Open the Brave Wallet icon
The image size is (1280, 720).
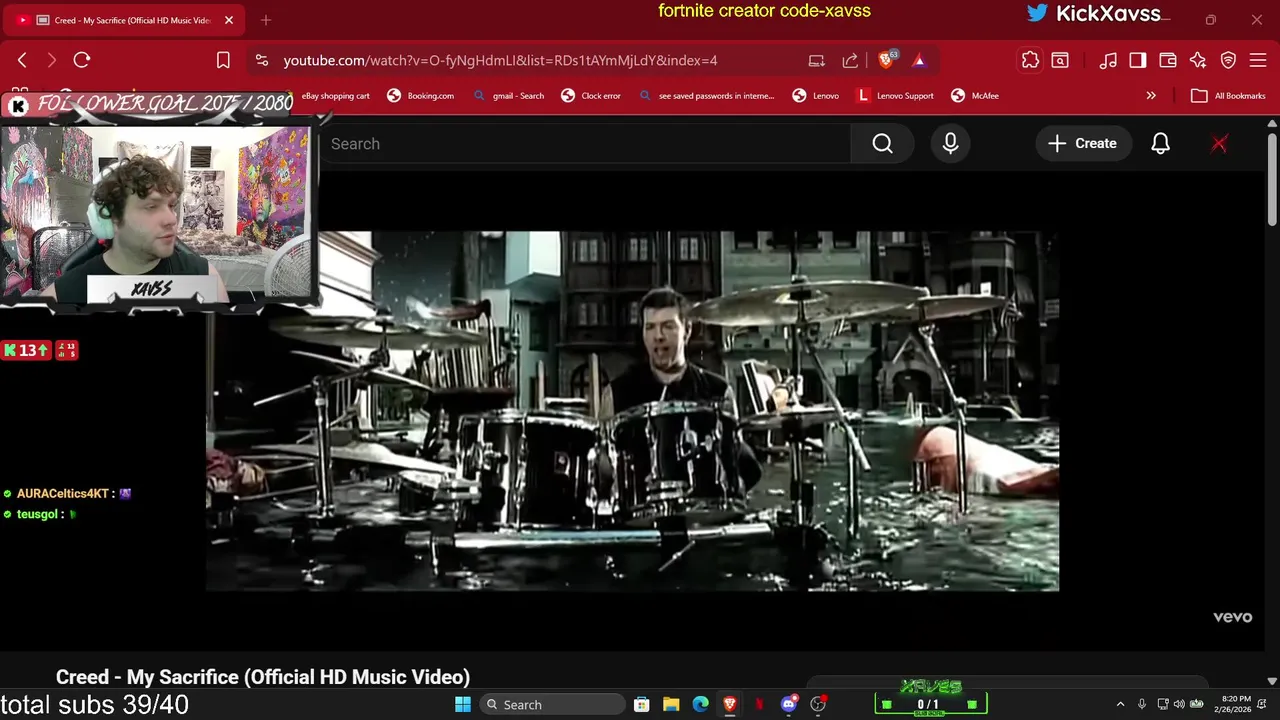(x=1168, y=60)
